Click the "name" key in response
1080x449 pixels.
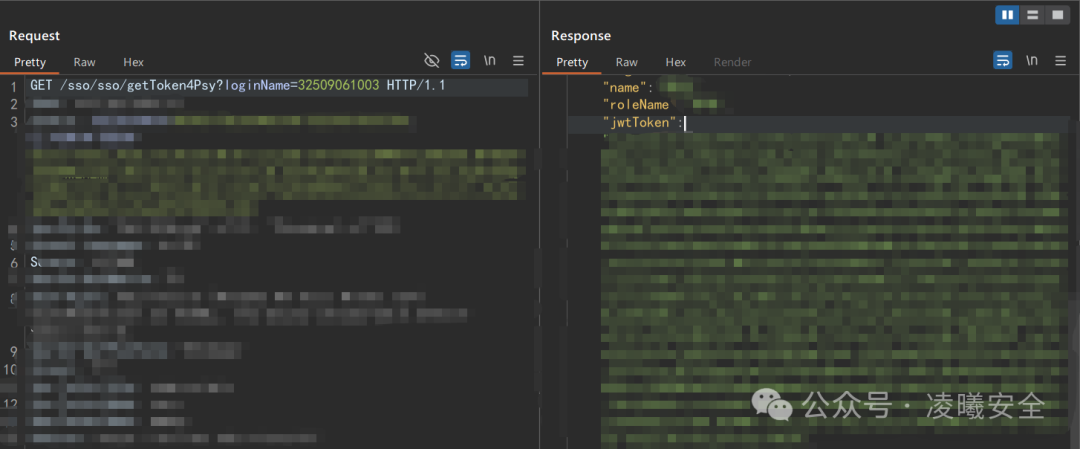625,87
